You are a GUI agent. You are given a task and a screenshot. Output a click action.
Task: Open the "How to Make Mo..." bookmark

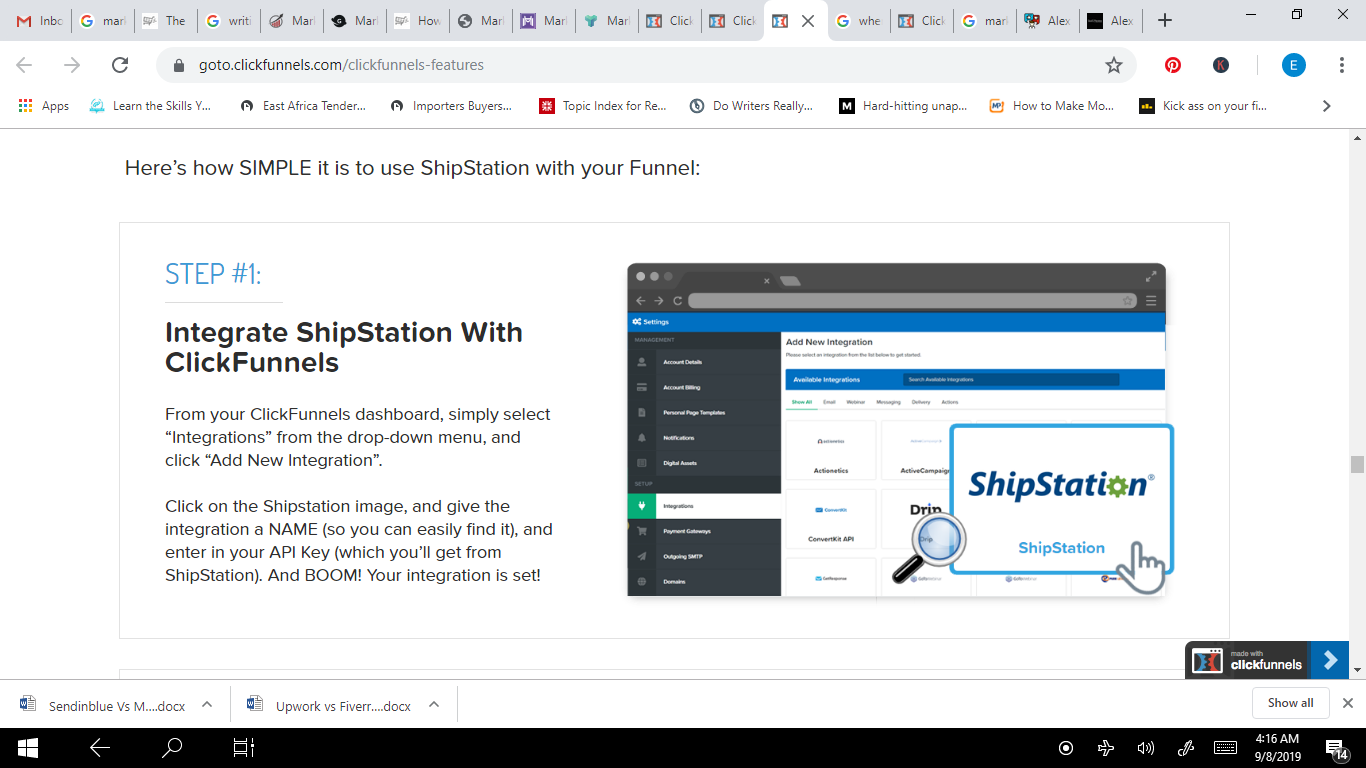(x=1051, y=106)
